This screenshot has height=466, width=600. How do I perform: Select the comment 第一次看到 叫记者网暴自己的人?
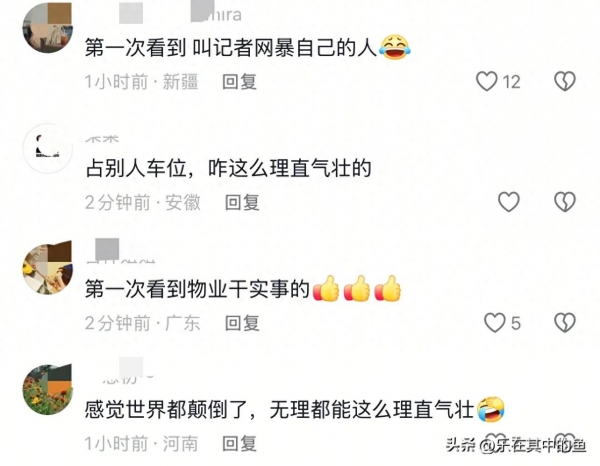[231, 48]
